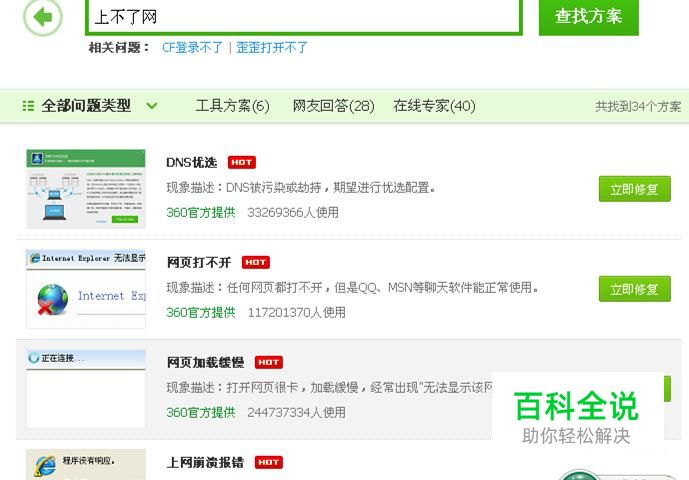Click the 上网崩溃报错 title
The height and width of the screenshot is (480, 689).
click(x=205, y=462)
